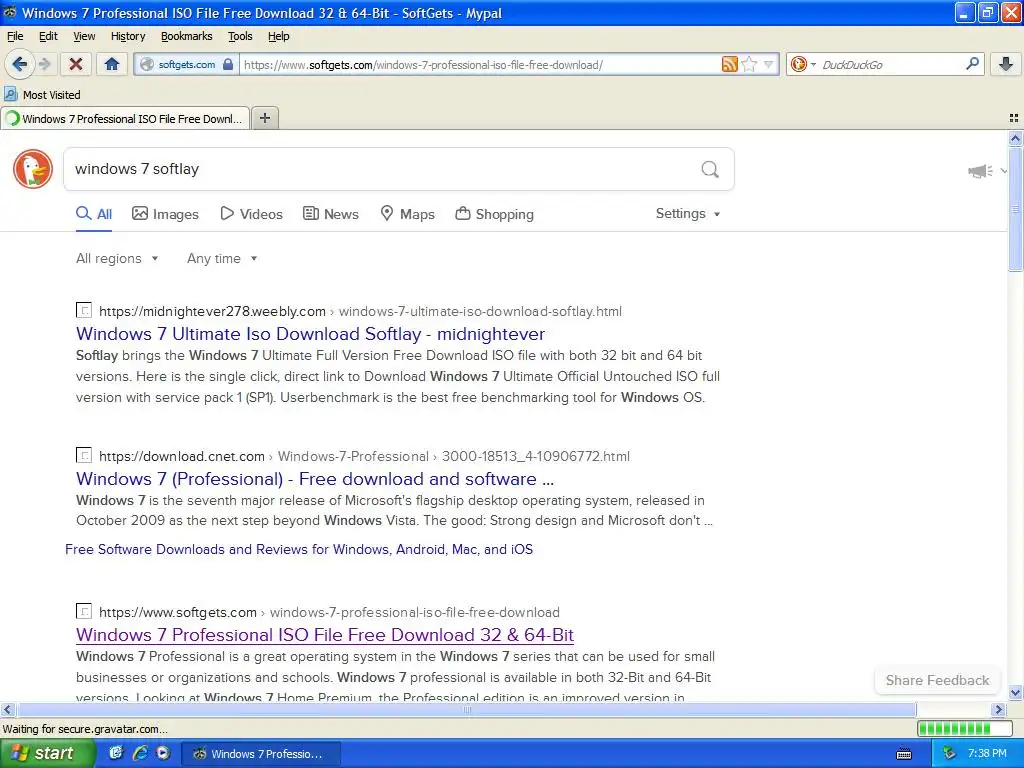Open the Bookmarks menu
Screen dimensions: 1024x768
pyautogui.click(x=187, y=36)
